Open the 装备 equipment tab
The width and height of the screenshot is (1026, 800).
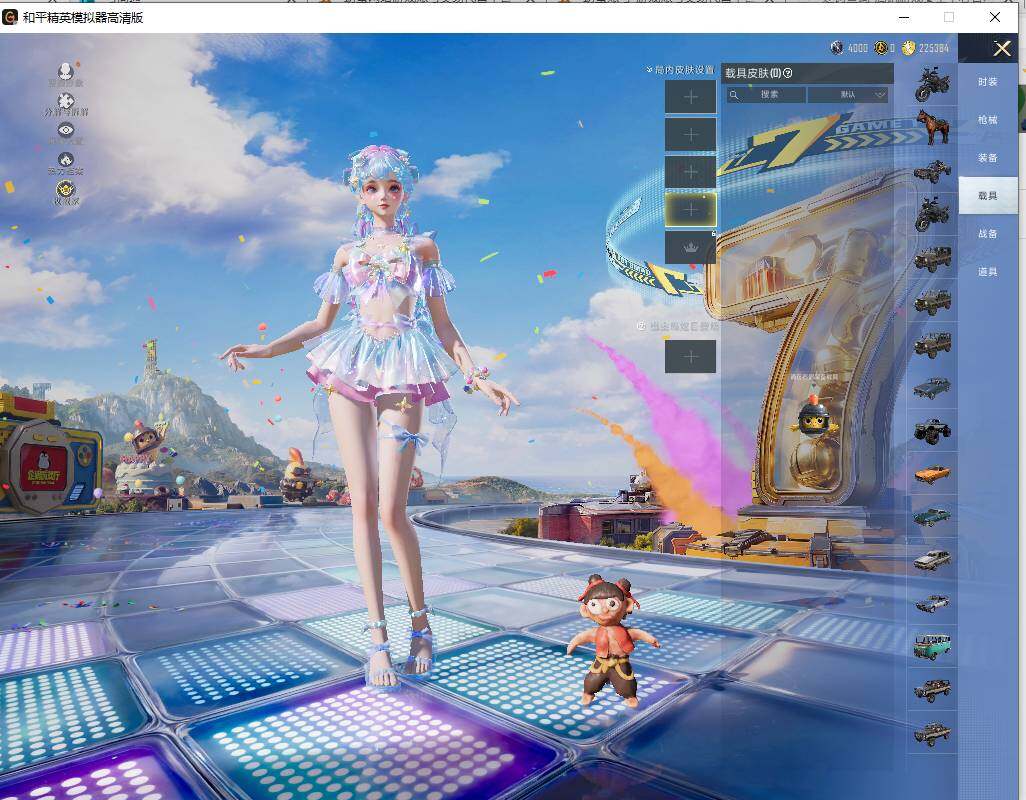[x=987, y=158]
